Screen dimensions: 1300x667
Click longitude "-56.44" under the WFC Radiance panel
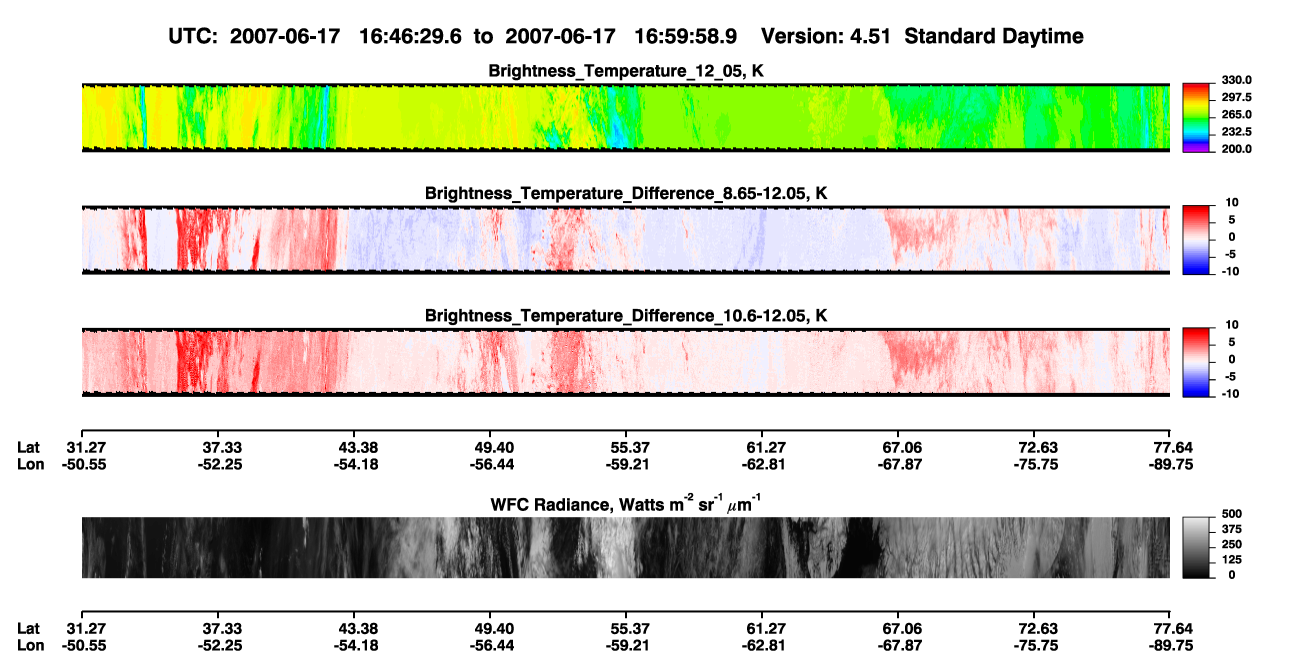pos(494,645)
